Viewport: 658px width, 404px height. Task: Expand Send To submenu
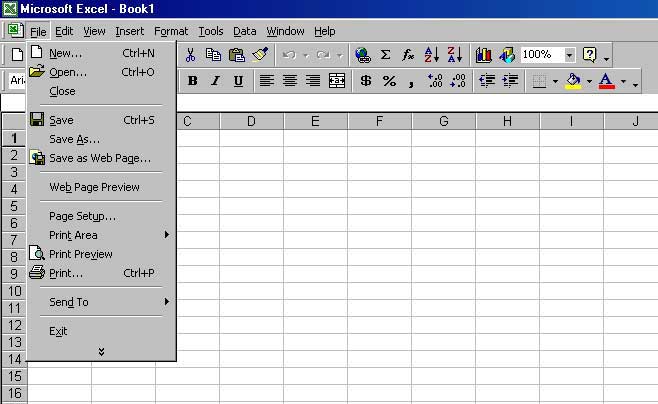tap(167, 302)
